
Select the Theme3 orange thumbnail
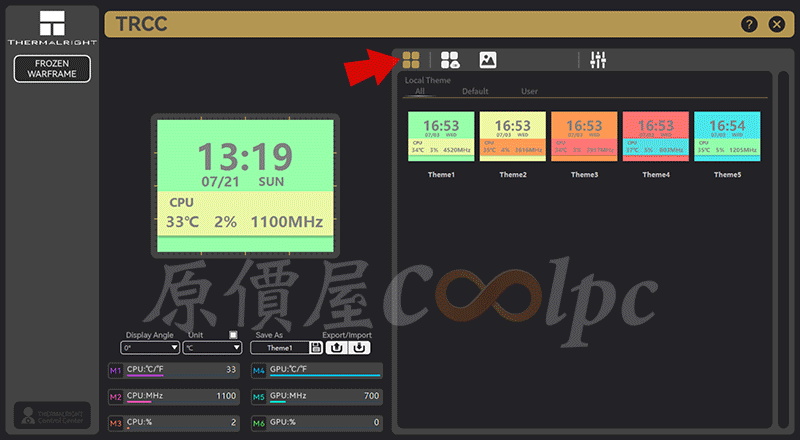(x=584, y=136)
